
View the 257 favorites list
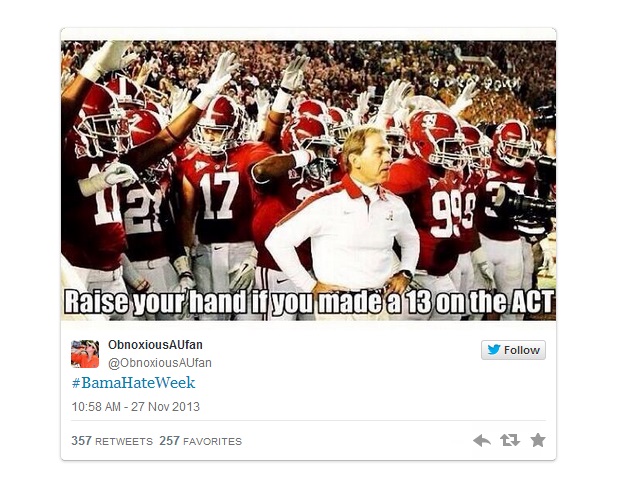point(200,441)
